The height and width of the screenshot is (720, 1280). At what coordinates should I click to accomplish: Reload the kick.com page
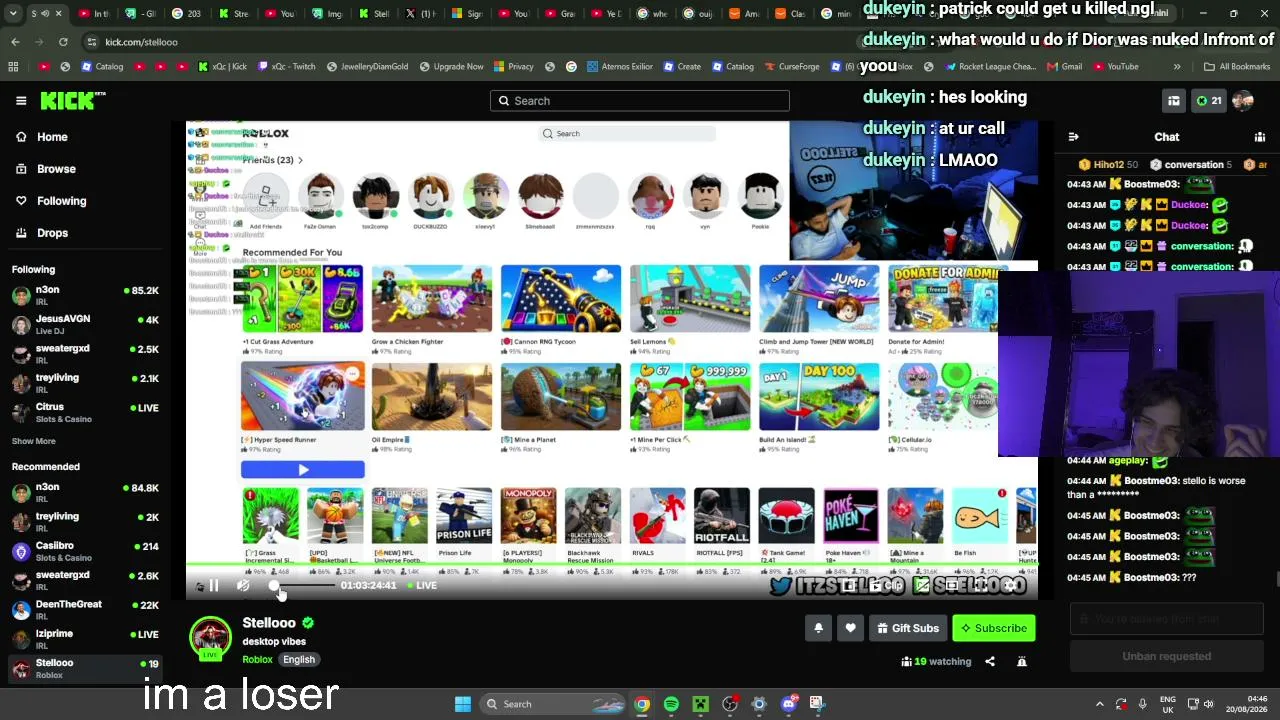click(63, 42)
